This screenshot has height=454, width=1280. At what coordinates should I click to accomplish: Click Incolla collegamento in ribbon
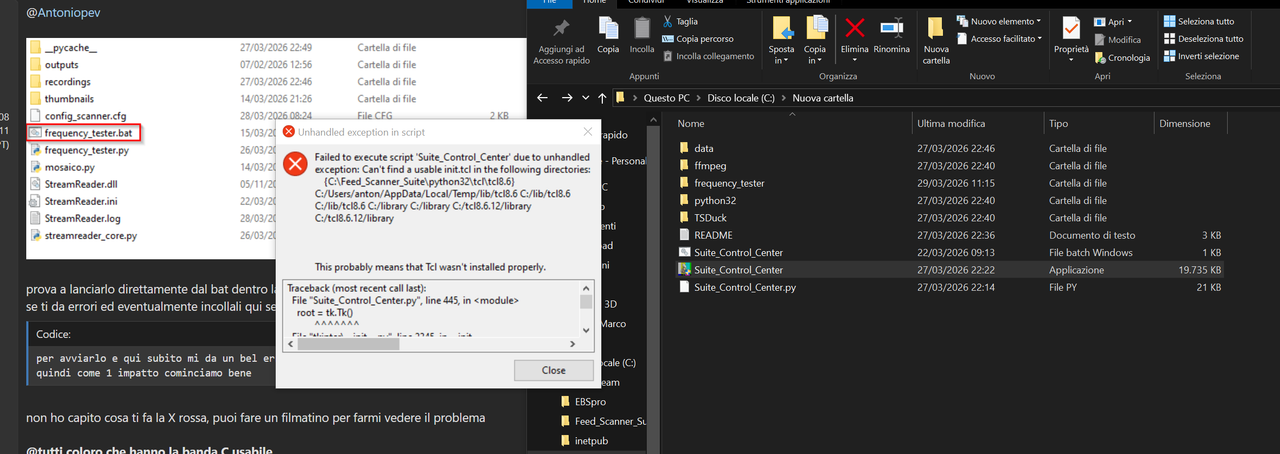pyautogui.click(x=707, y=57)
